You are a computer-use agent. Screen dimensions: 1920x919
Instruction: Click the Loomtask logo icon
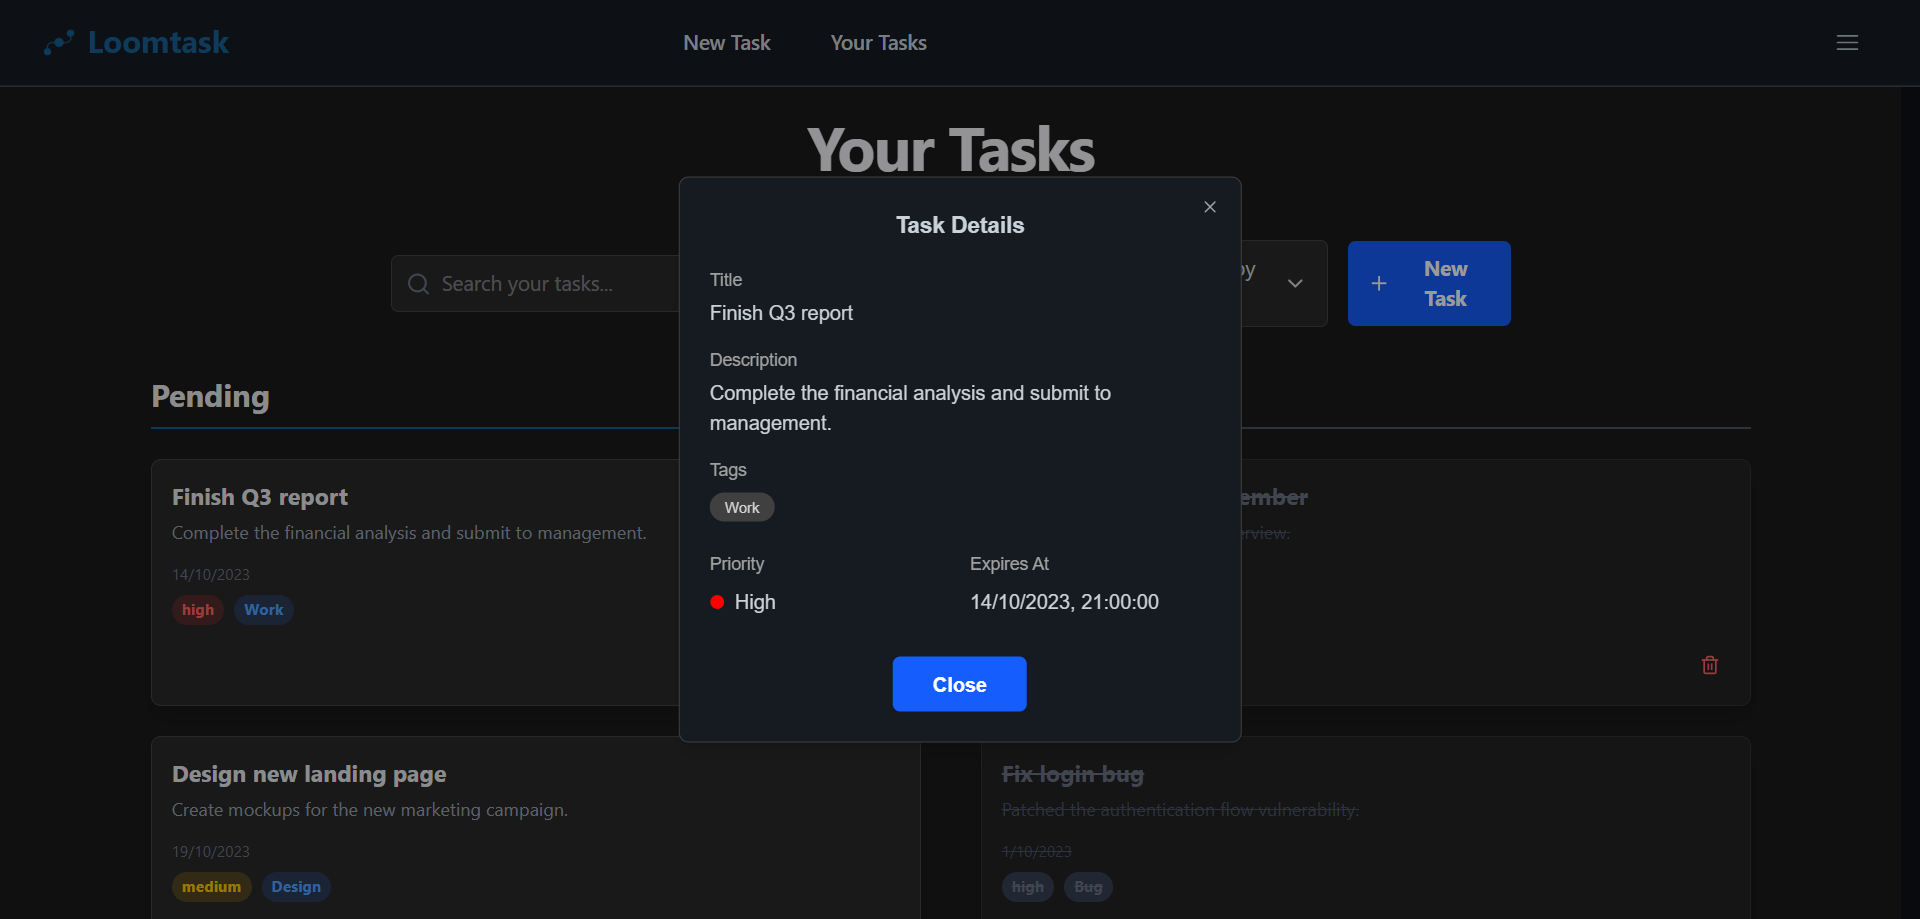coord(59,43)
